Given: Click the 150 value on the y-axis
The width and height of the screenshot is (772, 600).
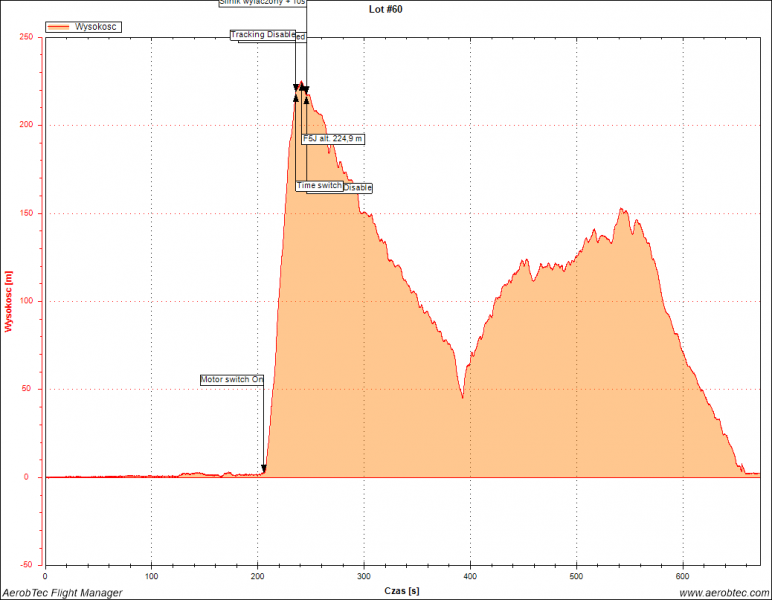Looking at the screenshot, I should pyautogui.click(x=27, y=213).
